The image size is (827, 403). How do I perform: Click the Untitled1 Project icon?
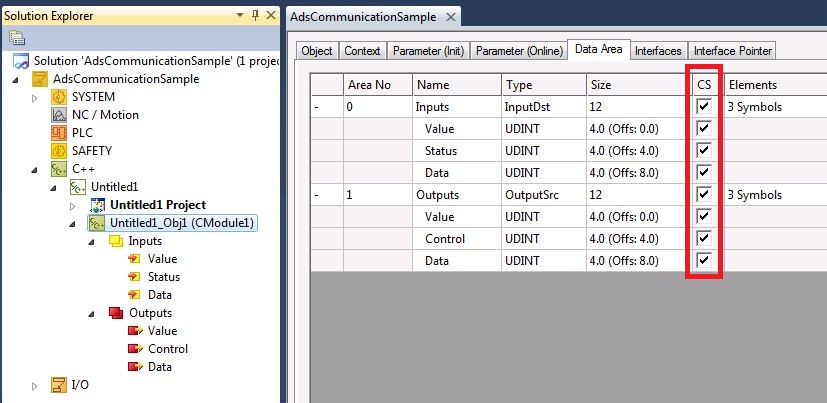click(x=97, y=205)
